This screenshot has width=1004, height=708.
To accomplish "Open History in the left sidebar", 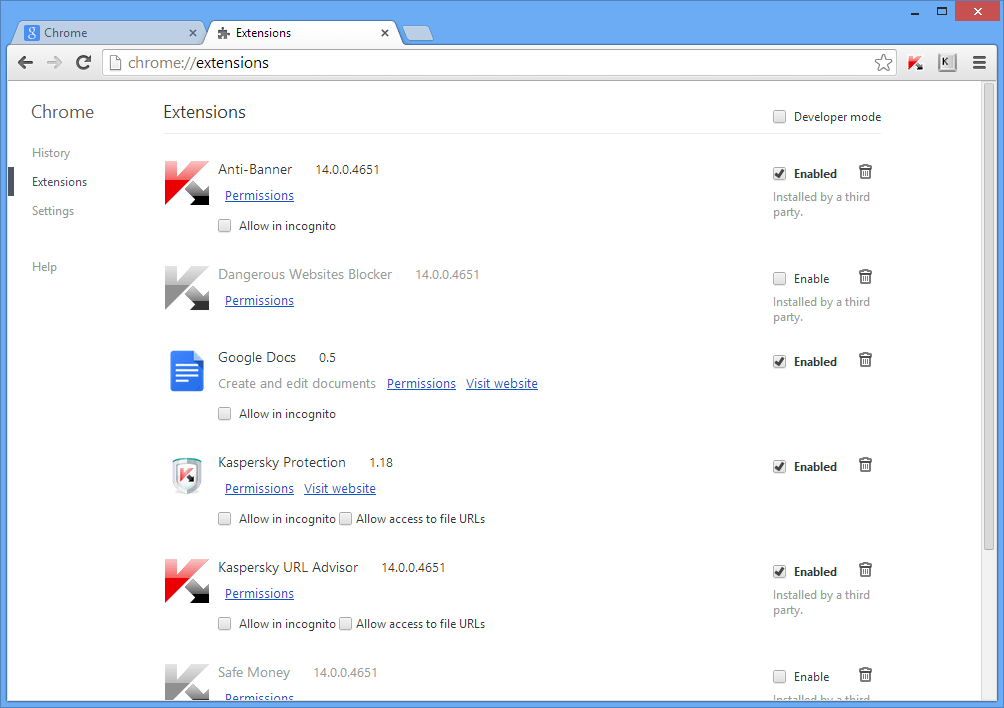I will (51, 153).
